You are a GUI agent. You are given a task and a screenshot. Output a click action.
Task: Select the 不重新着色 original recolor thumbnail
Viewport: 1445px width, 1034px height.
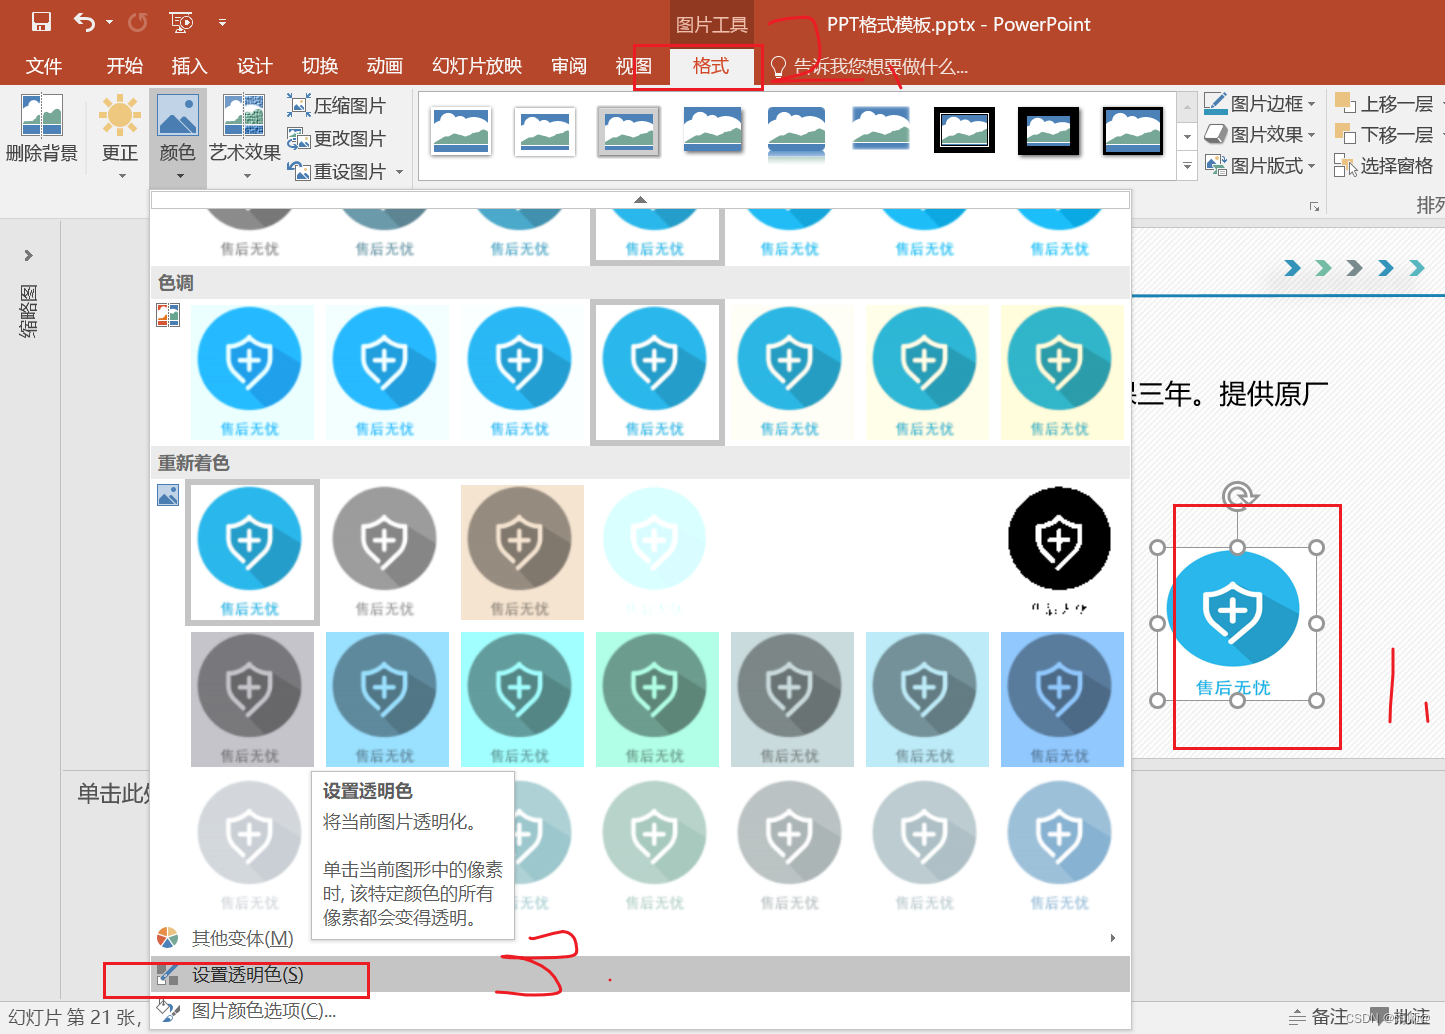(x=252, y=553)
